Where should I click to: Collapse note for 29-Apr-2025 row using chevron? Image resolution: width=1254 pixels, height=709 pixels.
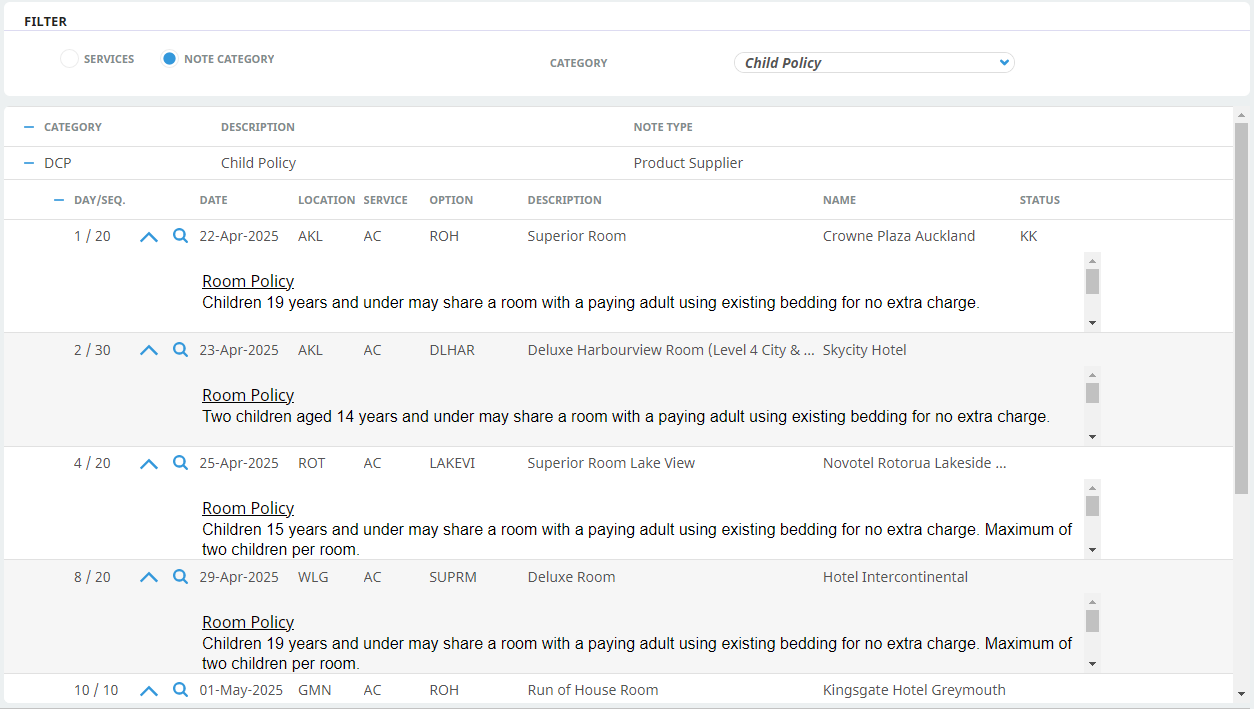point(149,577)
